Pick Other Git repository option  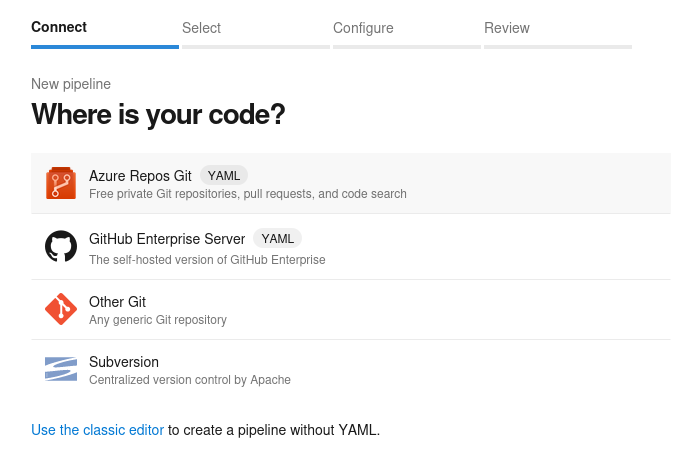click(x=351, y=310)
